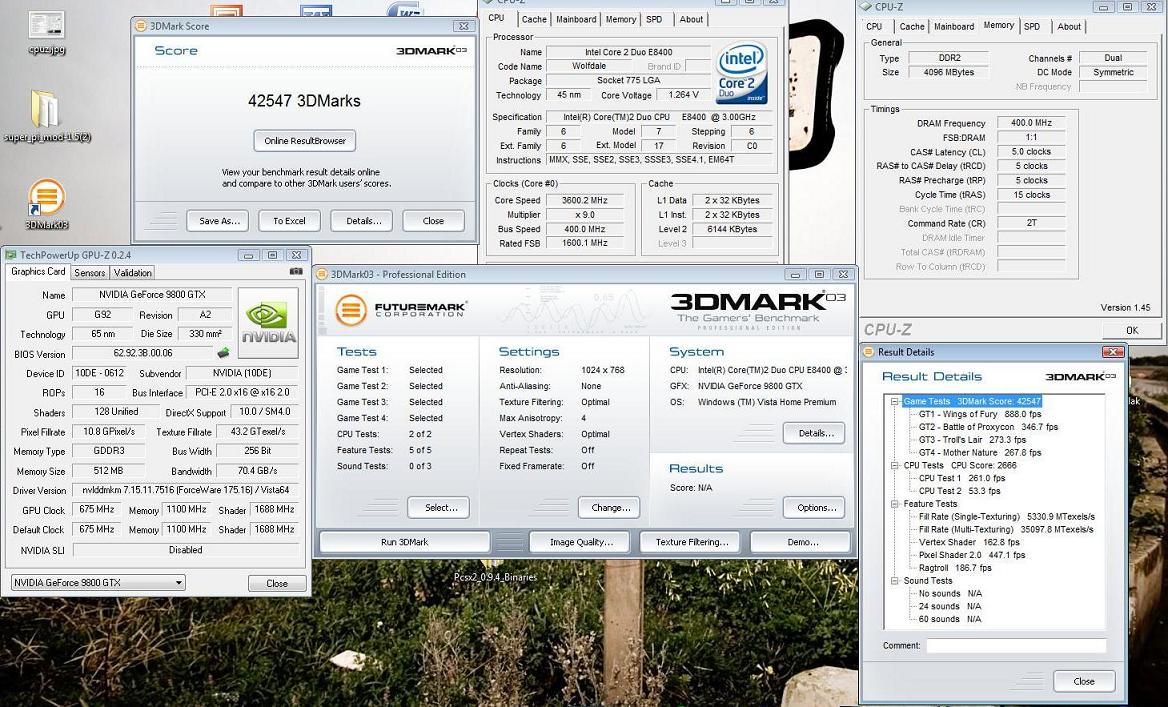This screenshot has height=707, width=1168.
Task: Open the Texture Filtering button
Action: coord(692,542)
